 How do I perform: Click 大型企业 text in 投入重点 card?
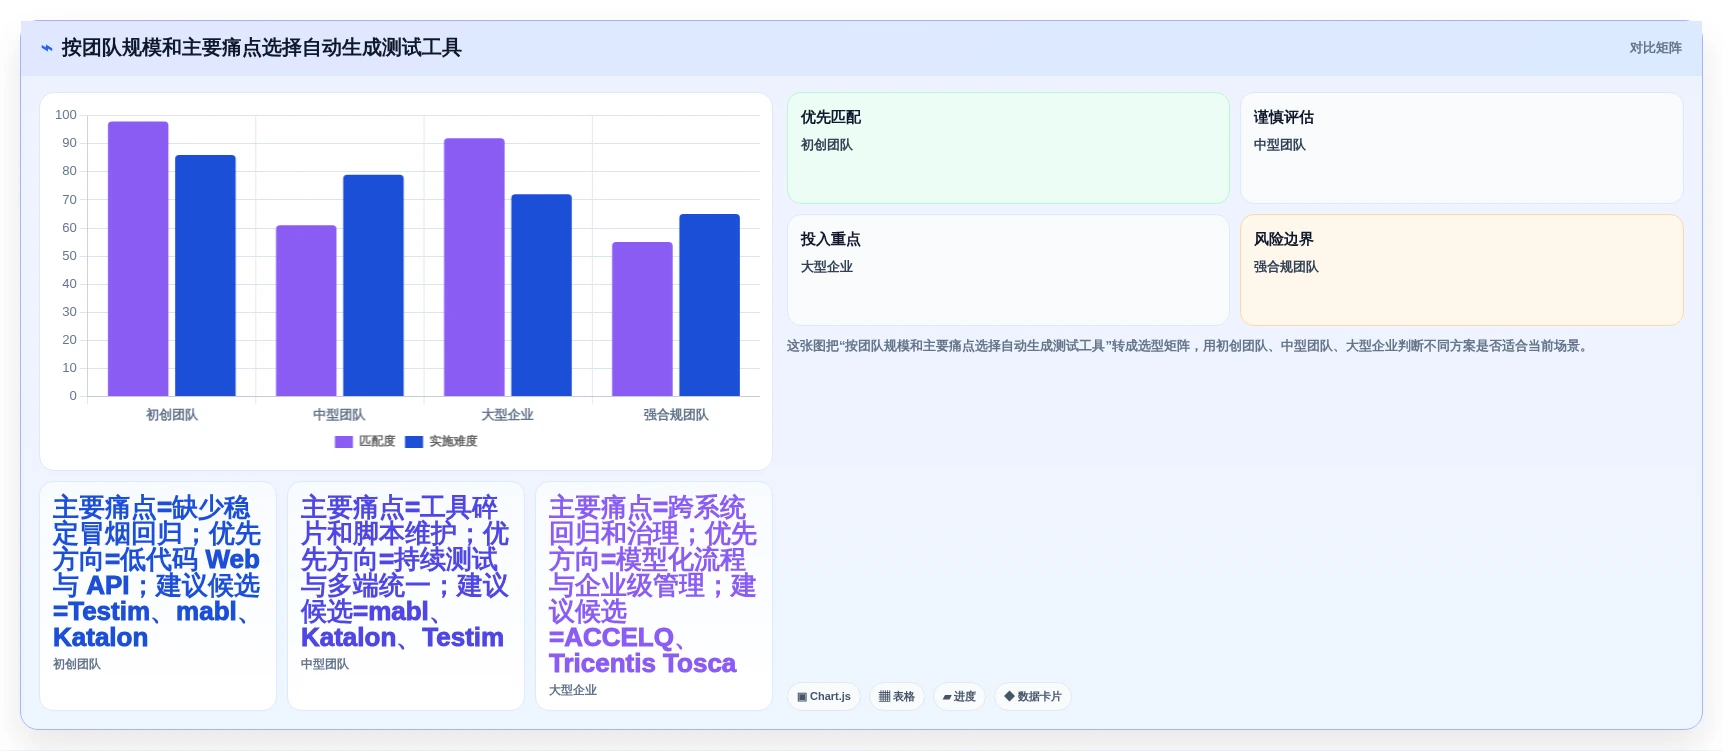point(826,267)
